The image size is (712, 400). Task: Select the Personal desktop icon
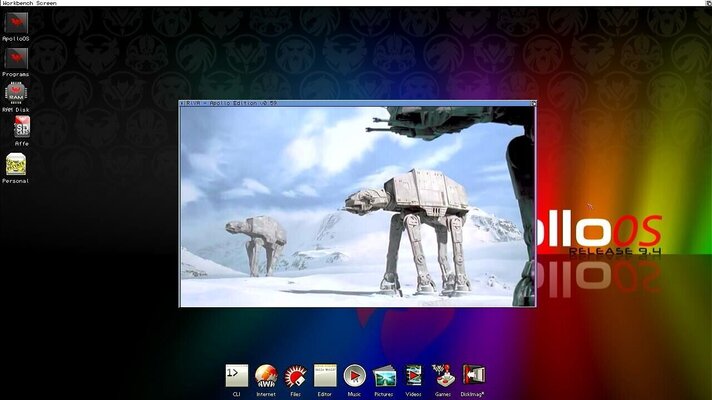pos(15,164)
